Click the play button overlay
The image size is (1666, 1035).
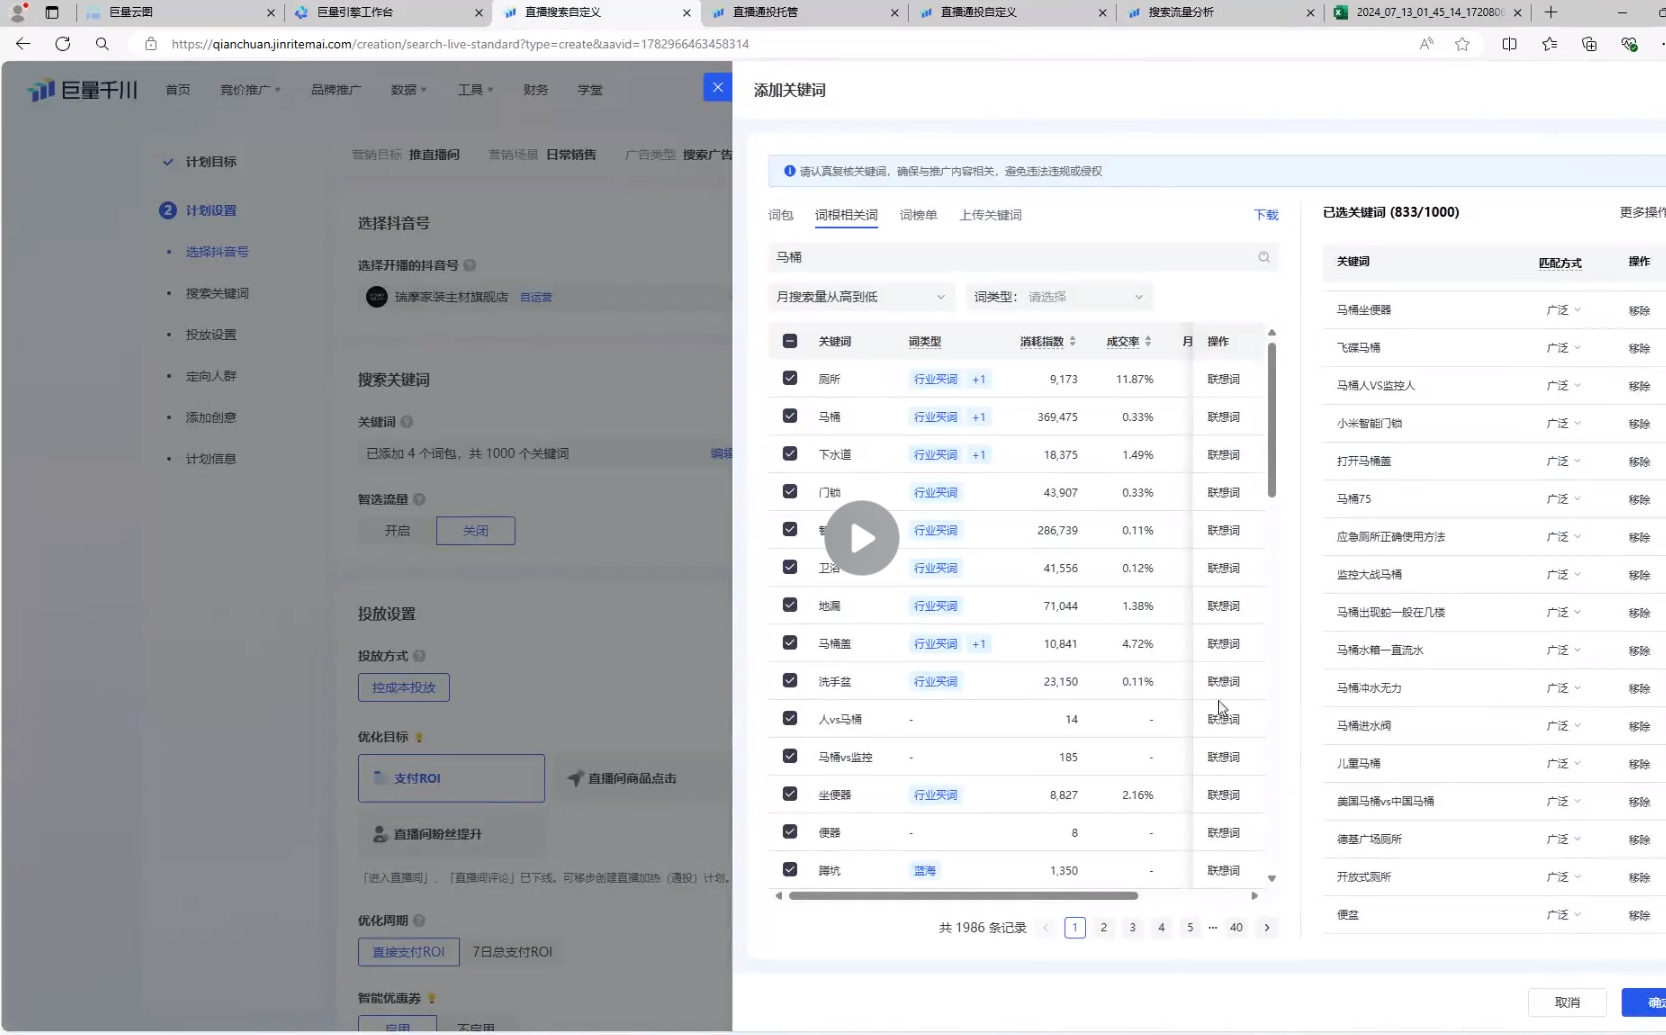point(861,538)
